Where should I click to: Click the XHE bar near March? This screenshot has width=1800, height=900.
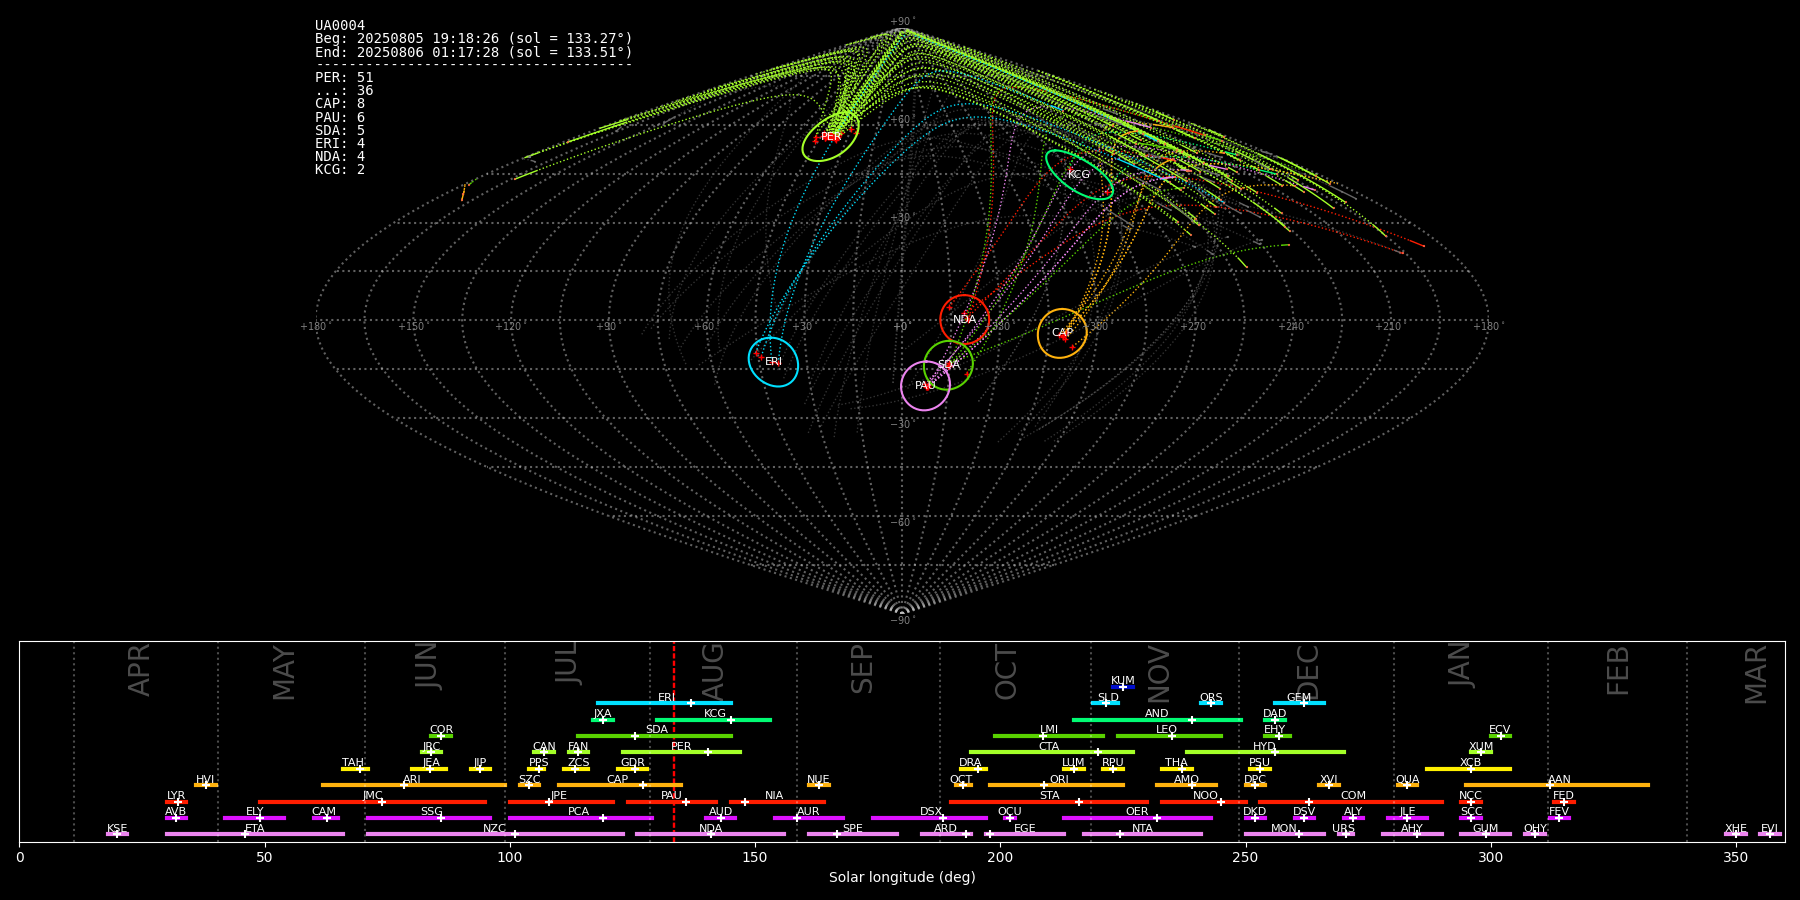pyautogui.click(x=1736, y=834)
